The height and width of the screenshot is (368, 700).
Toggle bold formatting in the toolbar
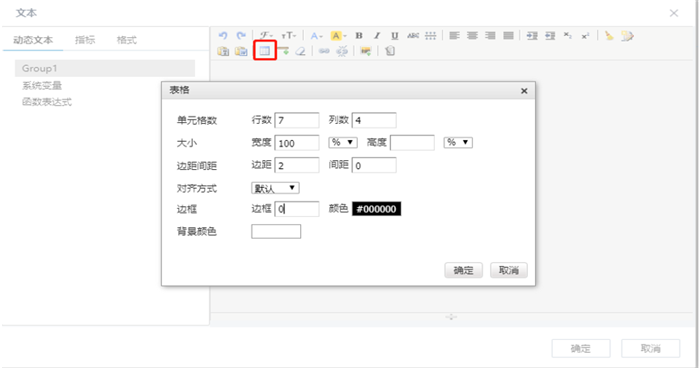click(358, 36)
